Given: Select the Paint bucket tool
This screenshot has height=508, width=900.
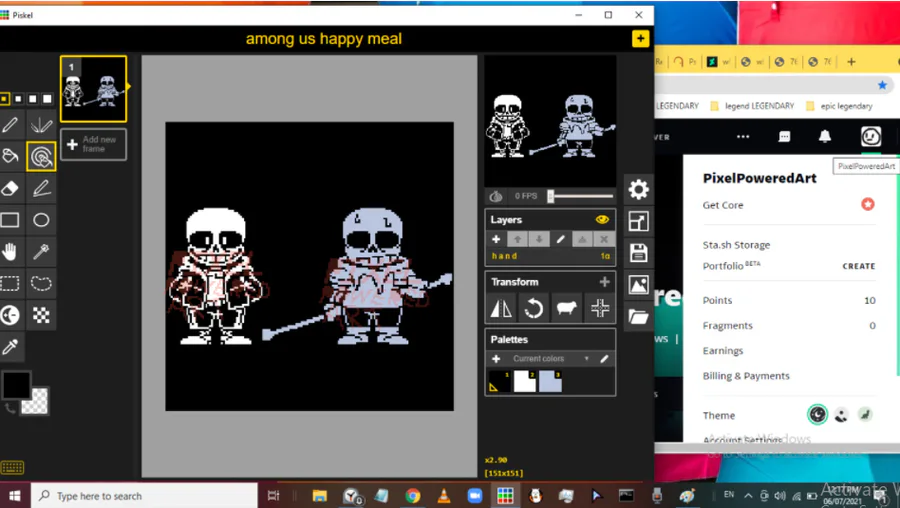Looking at the screenshot, I should click(10, 156).
